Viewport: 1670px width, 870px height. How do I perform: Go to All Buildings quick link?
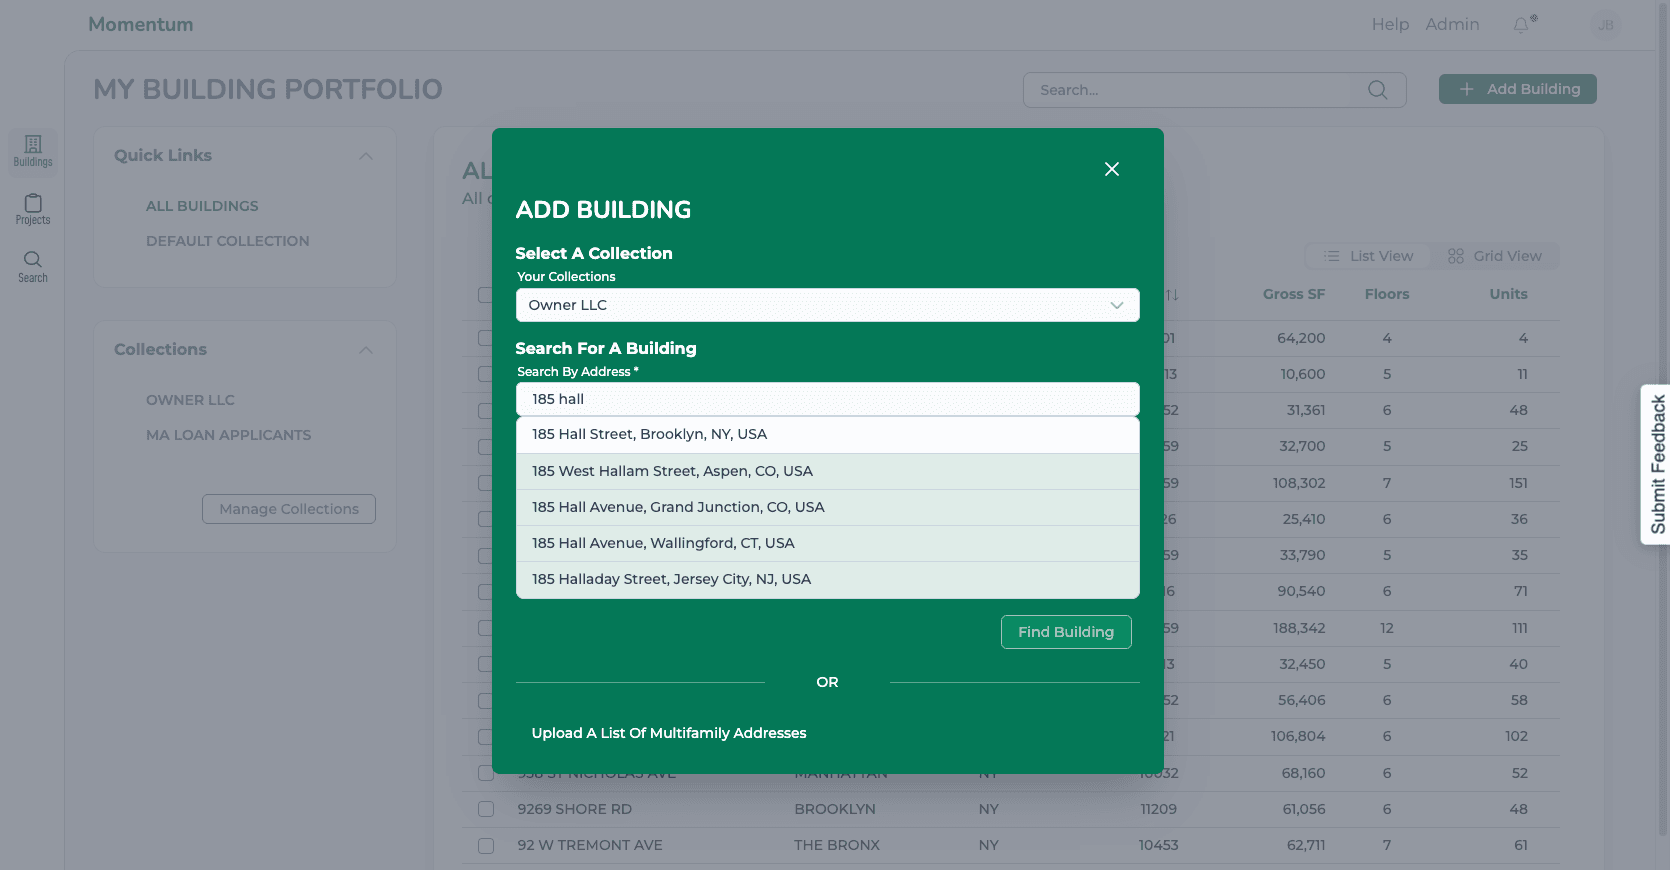[202, 206]
